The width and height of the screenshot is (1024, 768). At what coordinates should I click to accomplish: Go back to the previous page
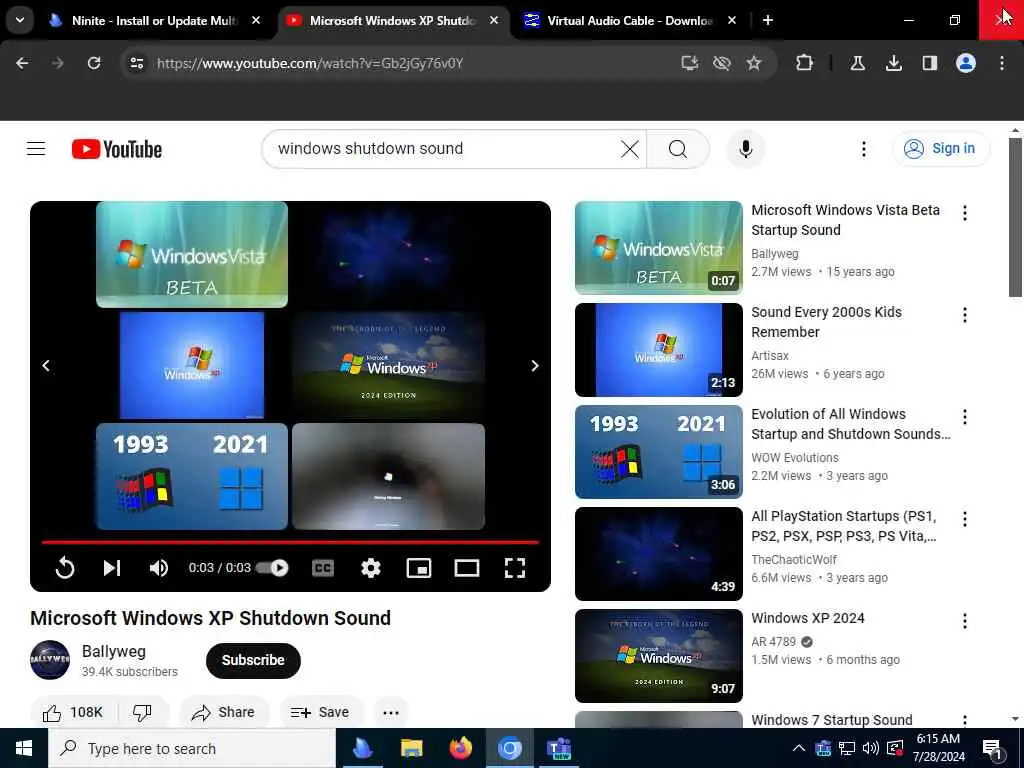point(22,63)
